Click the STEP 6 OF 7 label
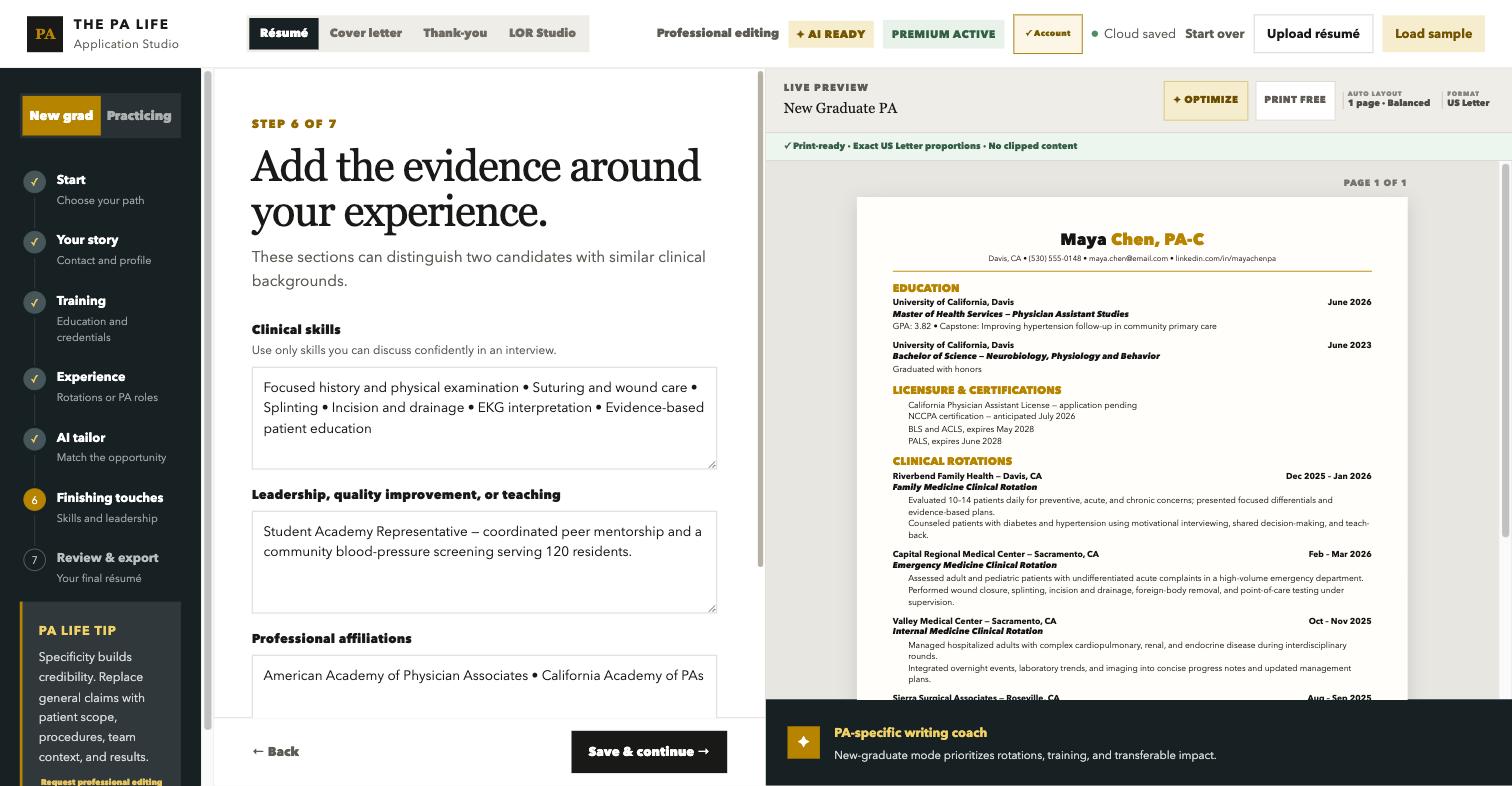The height and width of the screenshot is (786, 1512). (294, 124)
